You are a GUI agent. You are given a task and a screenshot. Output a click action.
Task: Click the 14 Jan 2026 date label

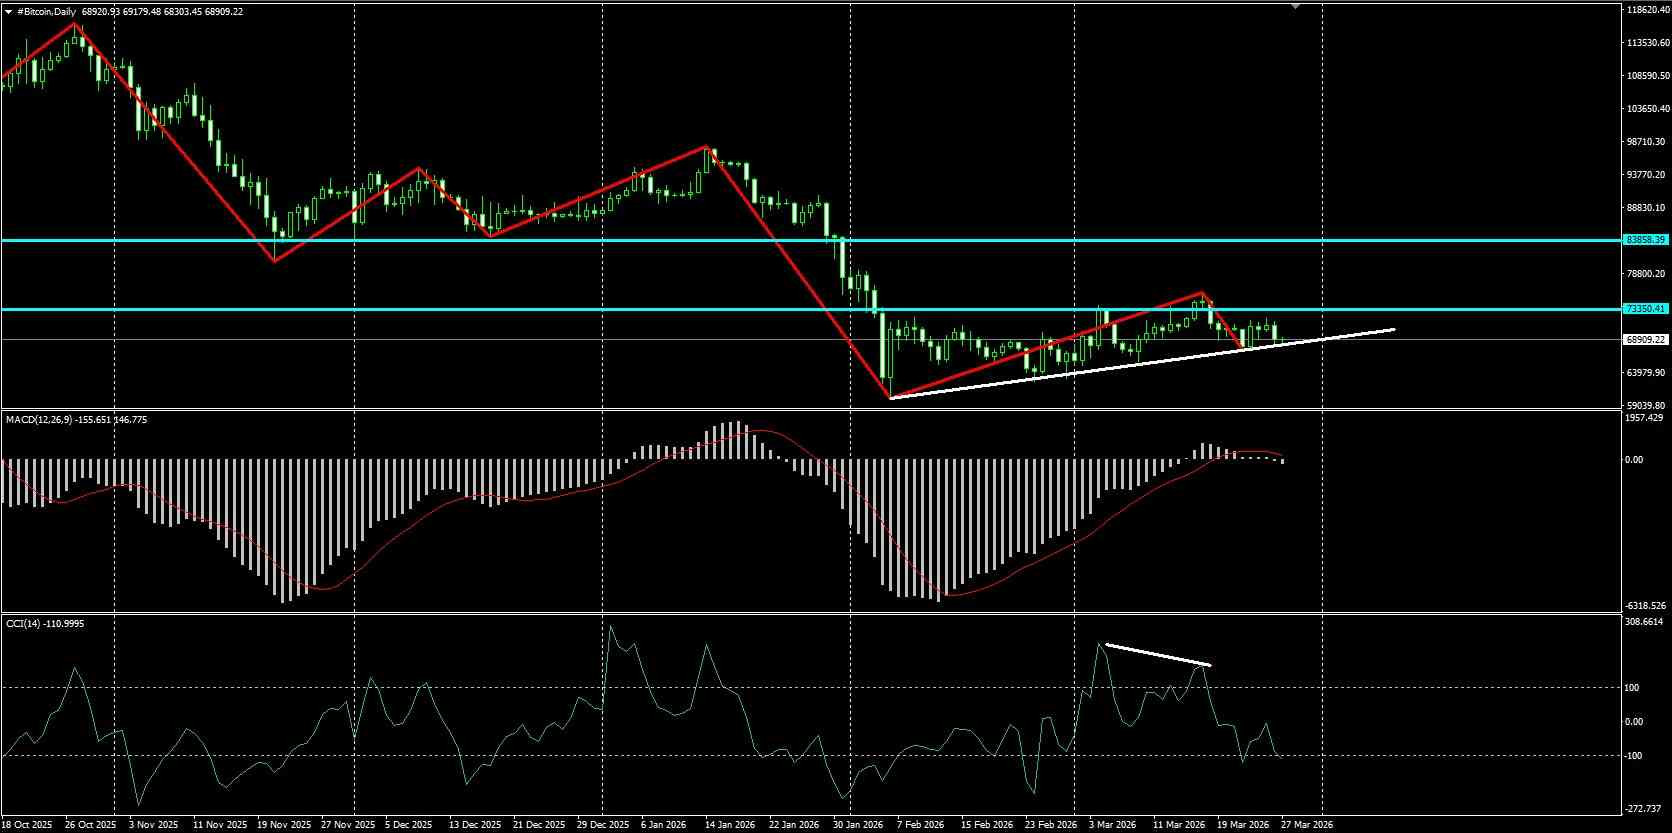click(730, 825)
